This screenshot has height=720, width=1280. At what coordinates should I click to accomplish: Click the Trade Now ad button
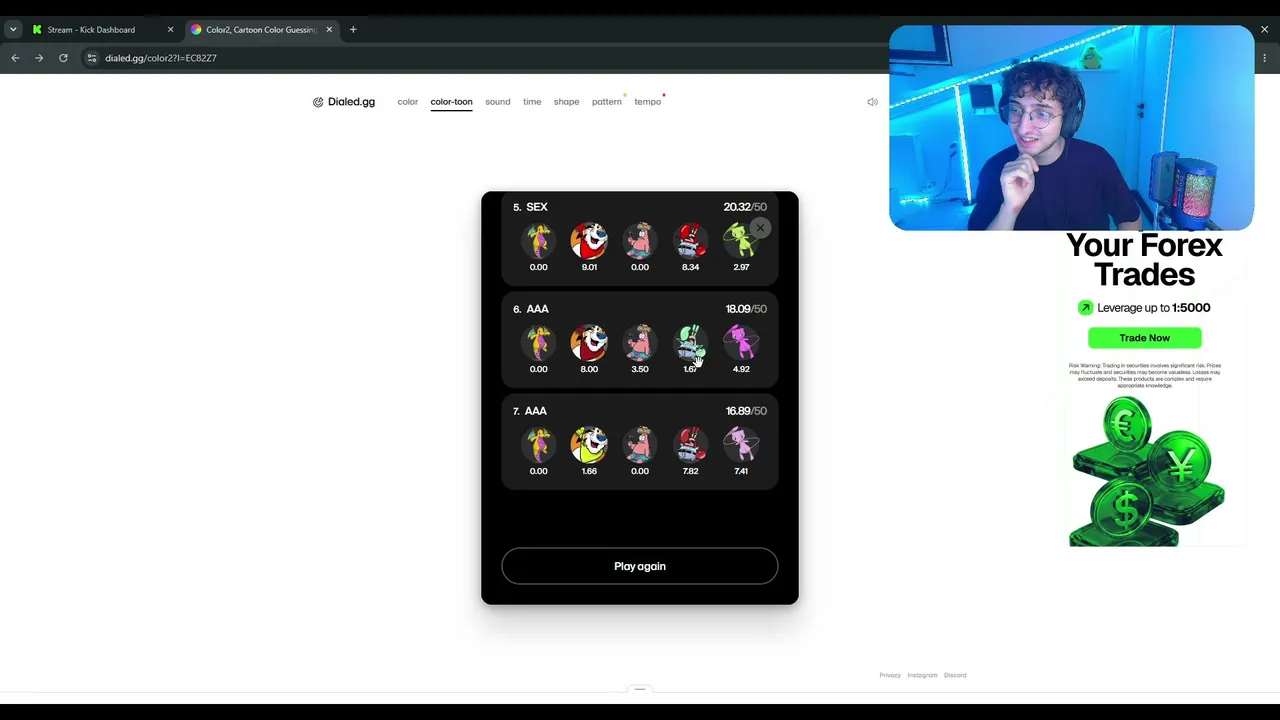1144,338
